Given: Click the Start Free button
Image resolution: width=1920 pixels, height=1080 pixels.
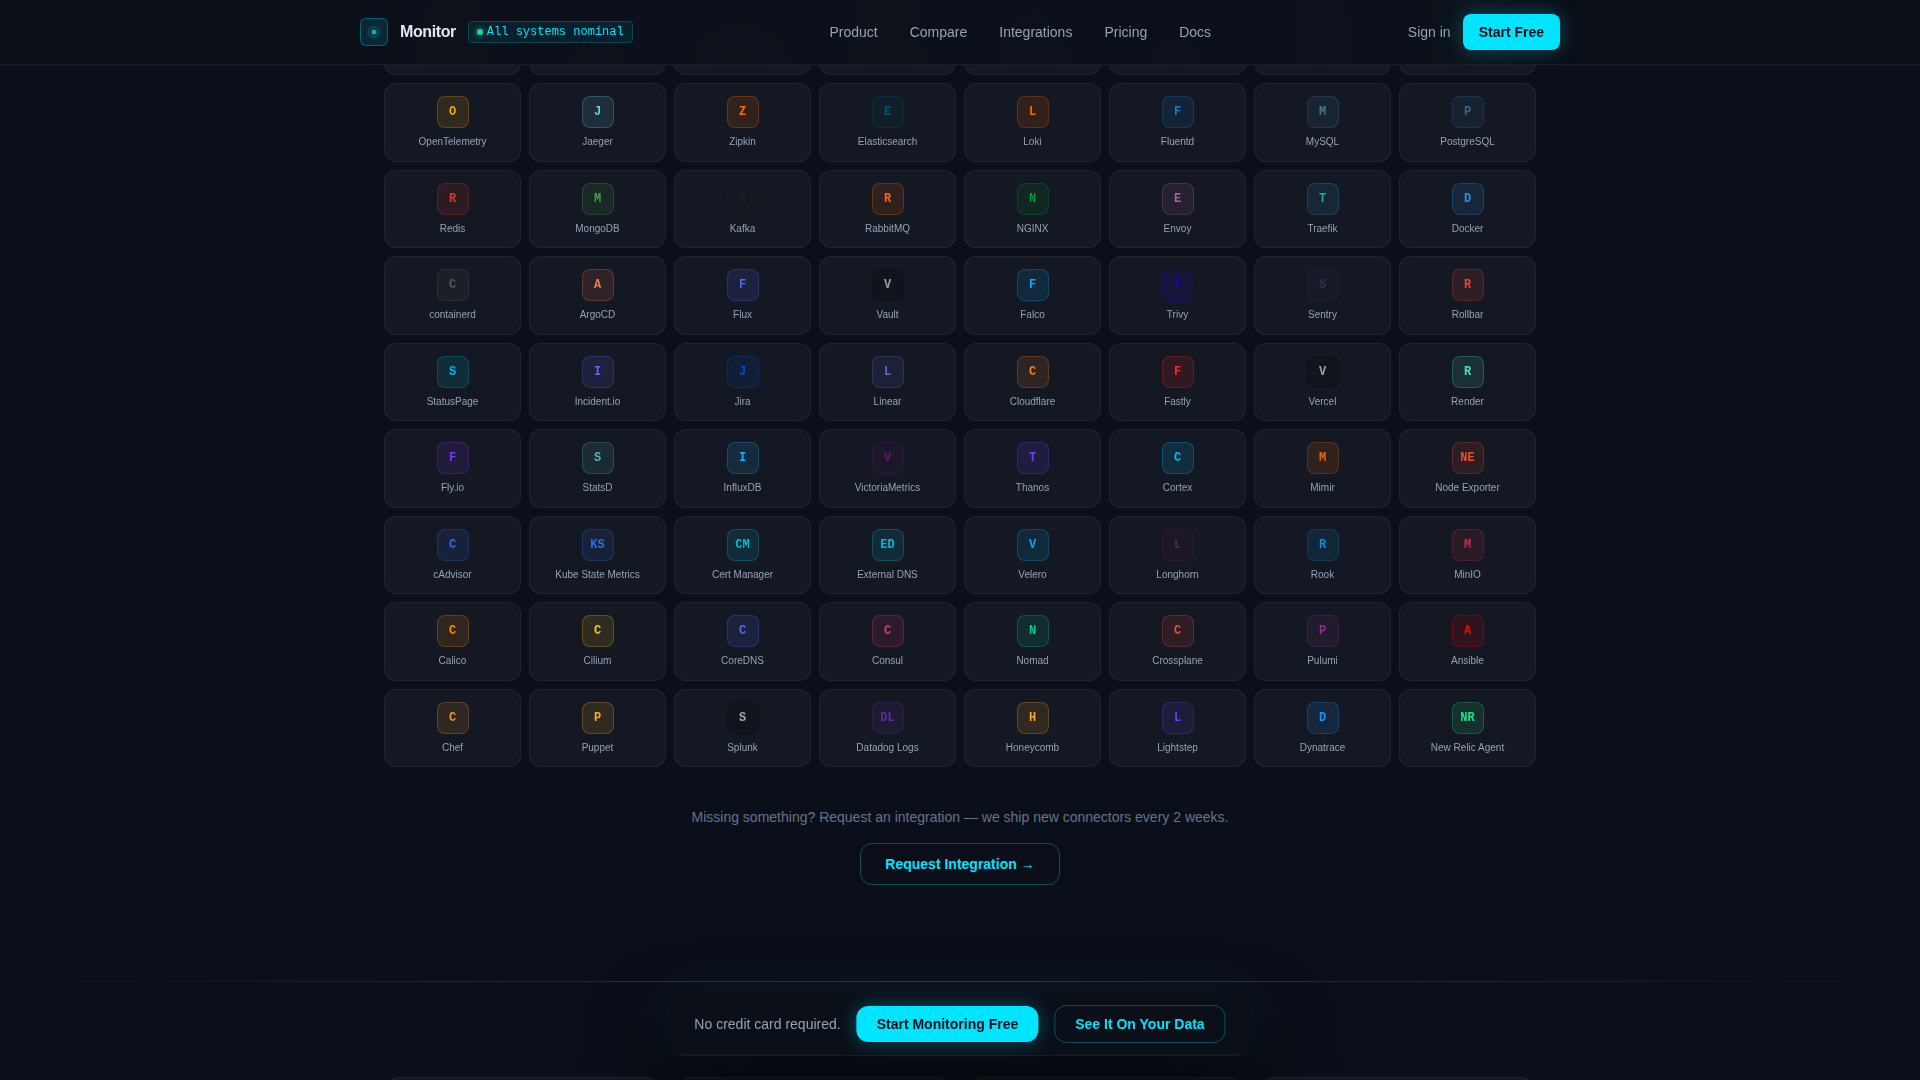Looking at the screenshot, I should click(x=1511, y=32).
